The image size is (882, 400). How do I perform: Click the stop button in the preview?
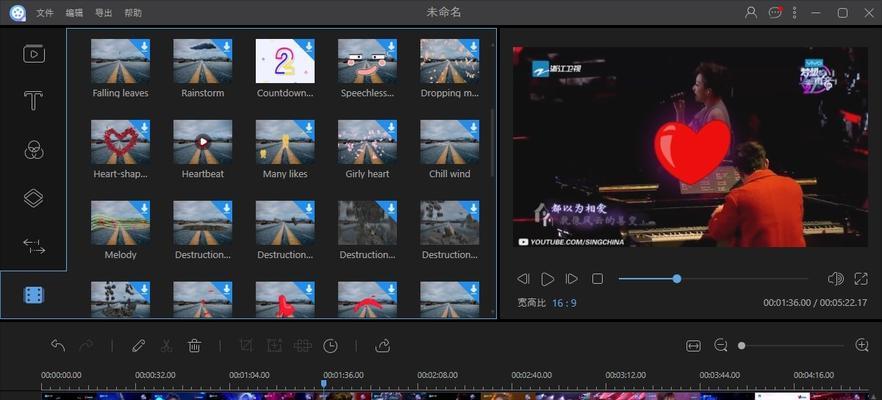coord(597,278)
